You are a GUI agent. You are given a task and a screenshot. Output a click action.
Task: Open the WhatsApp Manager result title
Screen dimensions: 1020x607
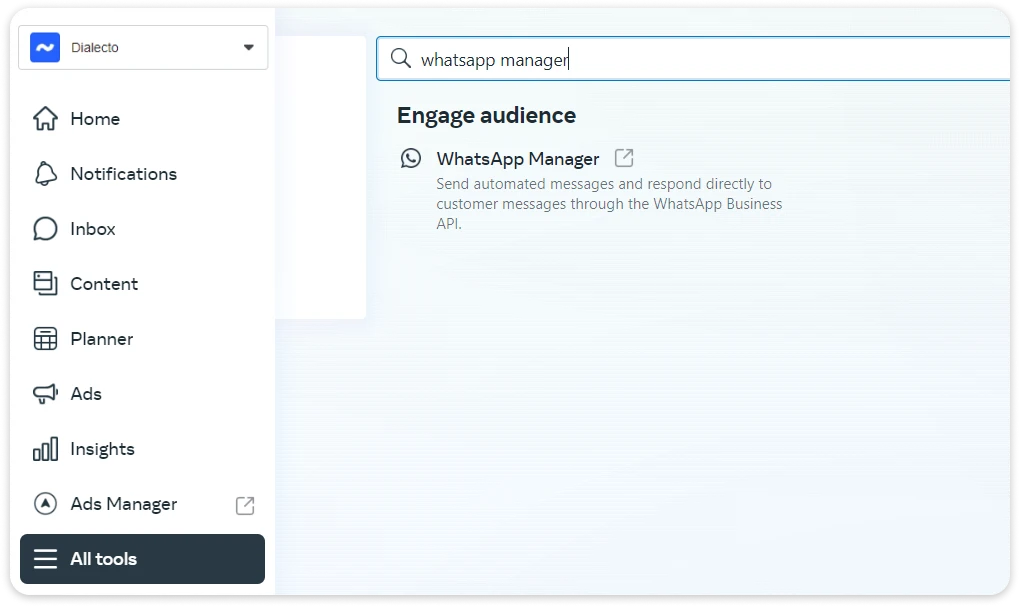click(x=518, y=159)
